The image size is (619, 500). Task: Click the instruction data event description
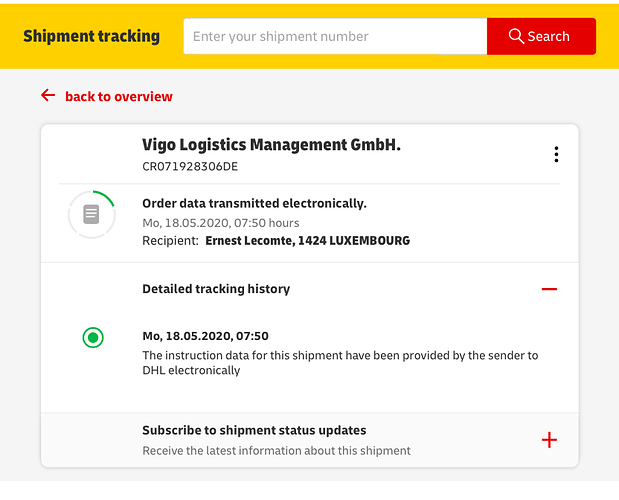pos(340,363)
